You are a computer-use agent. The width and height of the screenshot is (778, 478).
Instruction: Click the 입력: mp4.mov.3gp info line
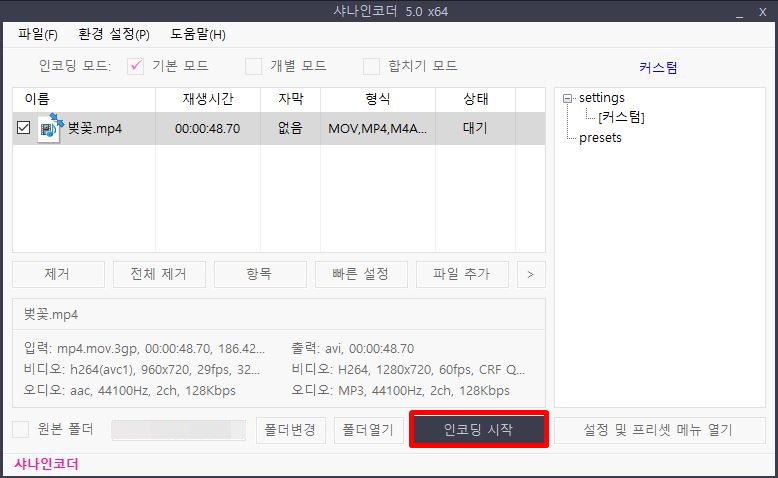point(144,348)
